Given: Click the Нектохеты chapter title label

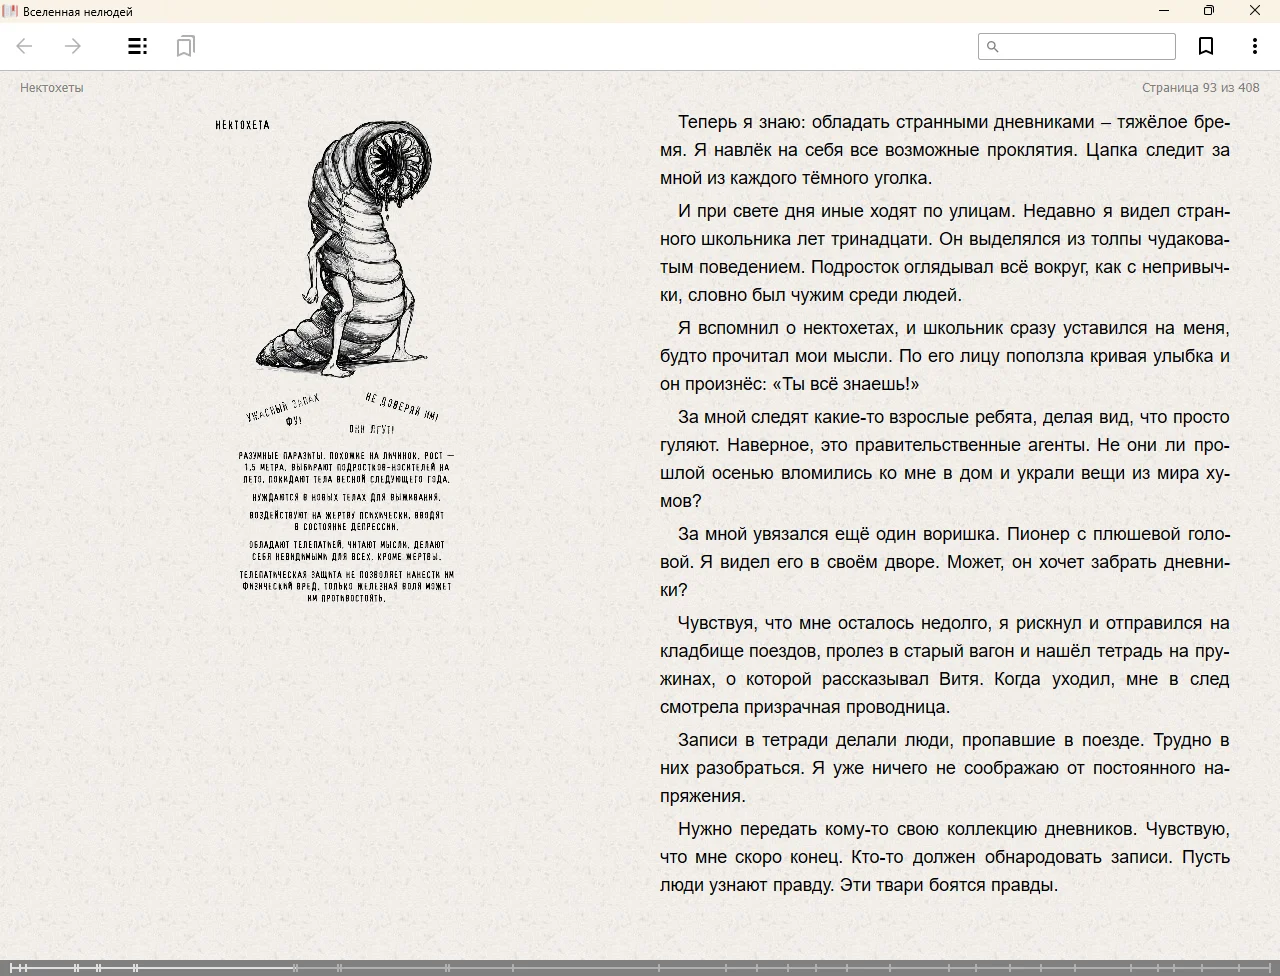Looking at the screenshot, I should tap(52, 88).
